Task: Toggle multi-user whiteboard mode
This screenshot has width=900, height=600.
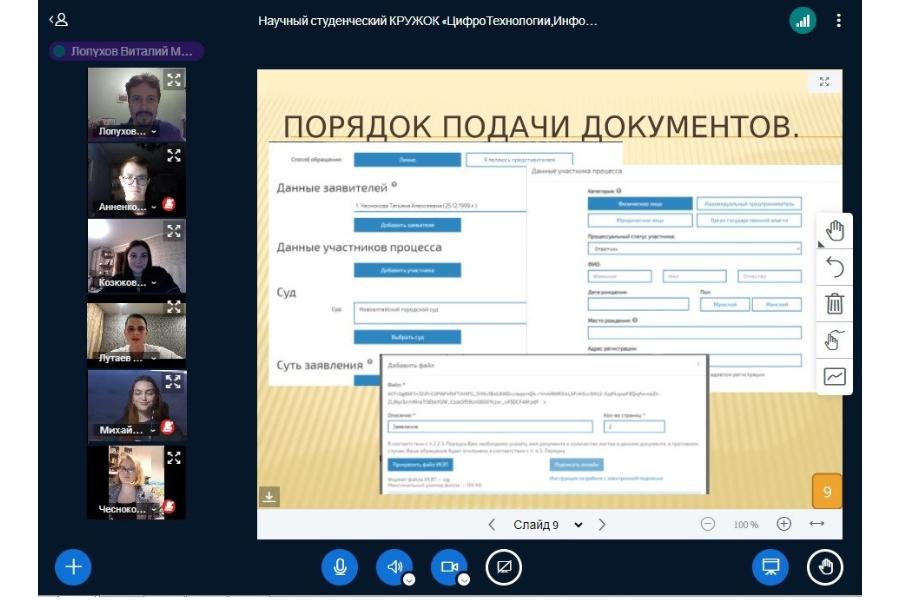Action: pyautogui.click(x=835, y=340)
